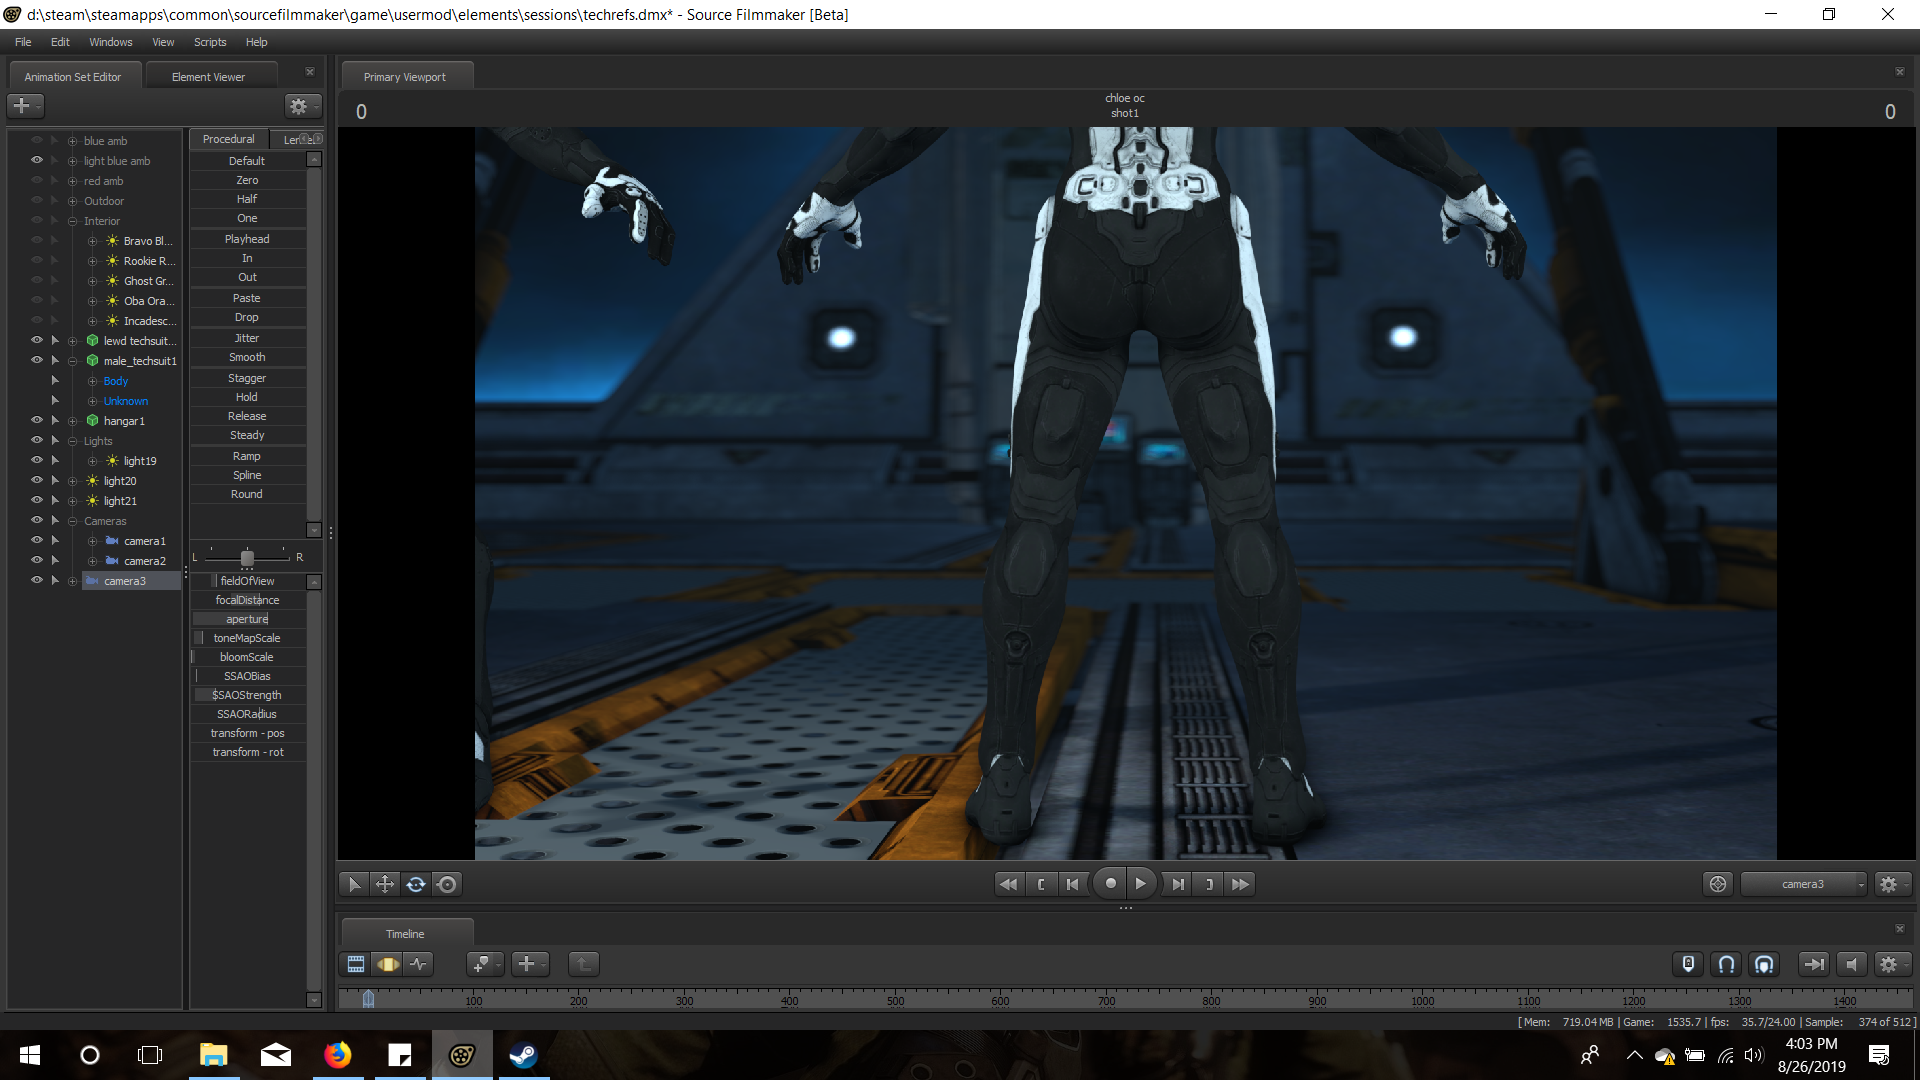
Task: Toggle the timeline snap magnet icon
Action: click(1726, 964)
